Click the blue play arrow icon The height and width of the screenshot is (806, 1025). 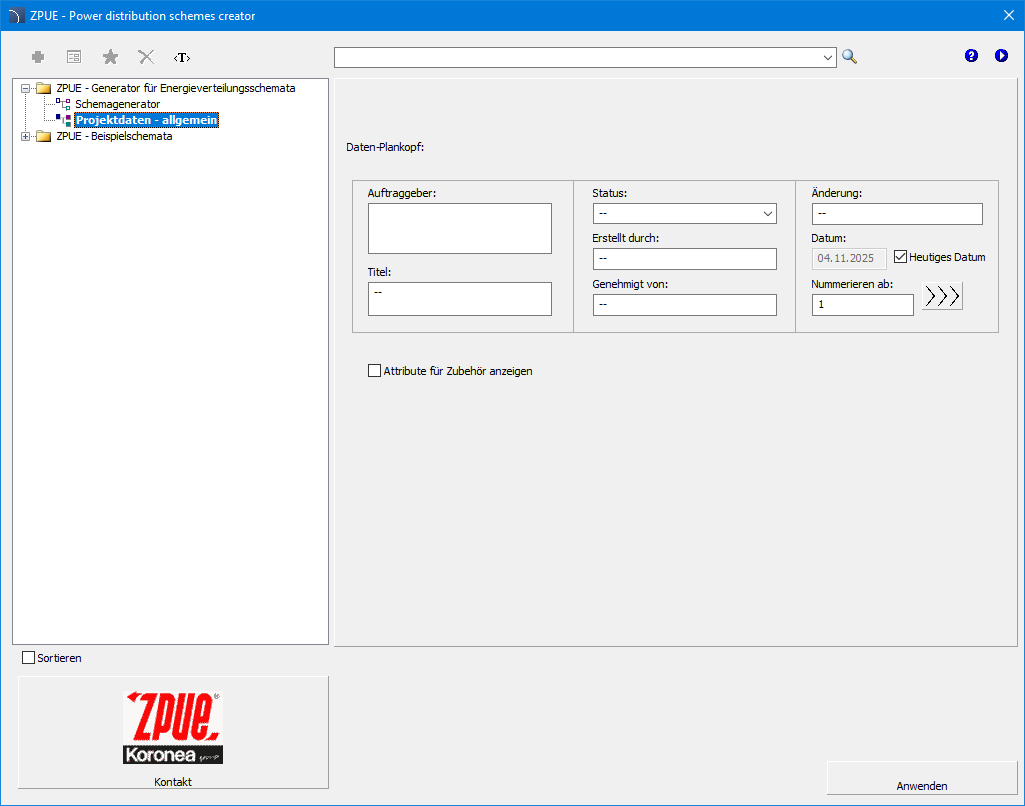tap(1001, 56)
